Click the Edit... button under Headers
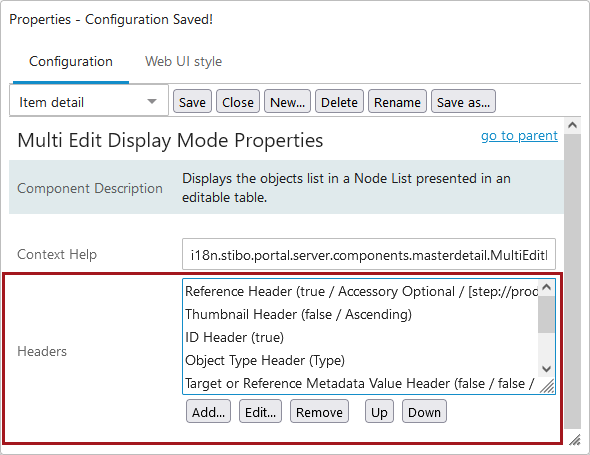The image size is (590, 455). point(260,412)
